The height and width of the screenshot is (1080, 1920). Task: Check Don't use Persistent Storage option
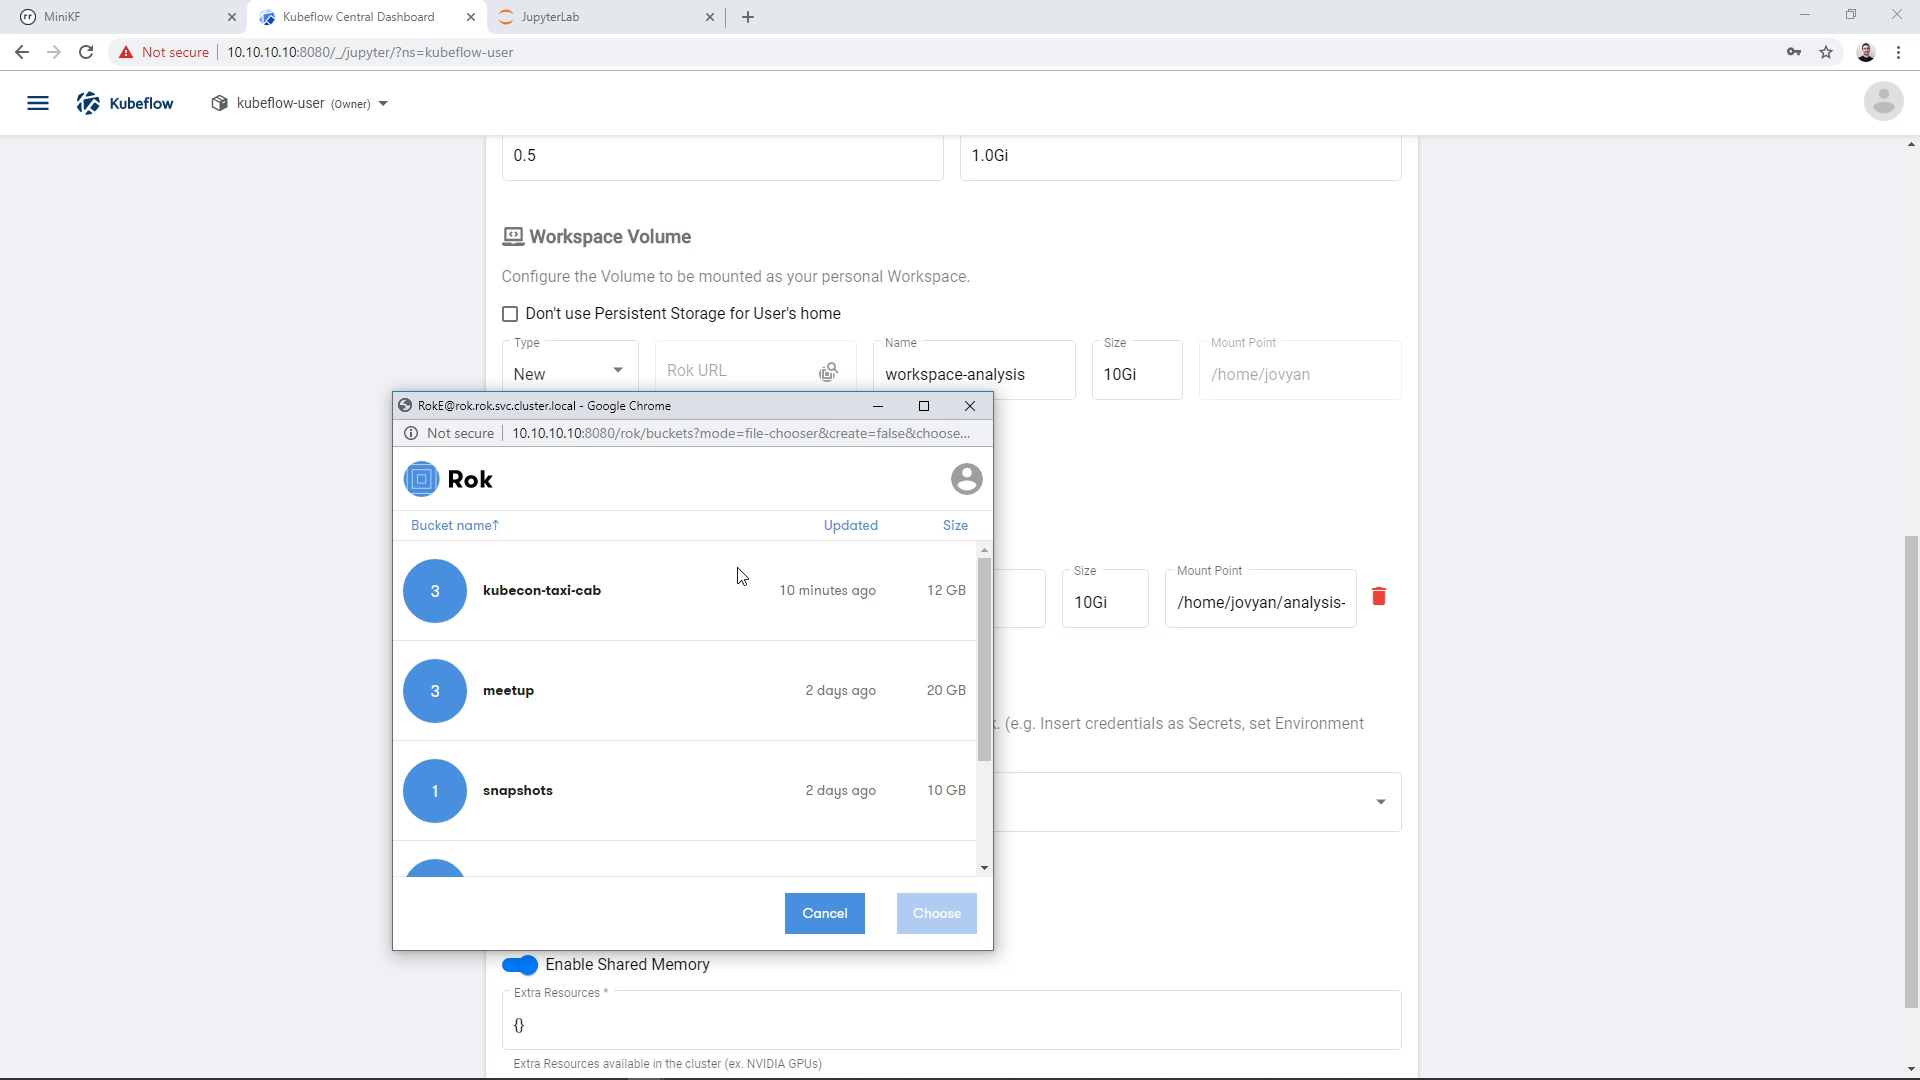(510, 314)
